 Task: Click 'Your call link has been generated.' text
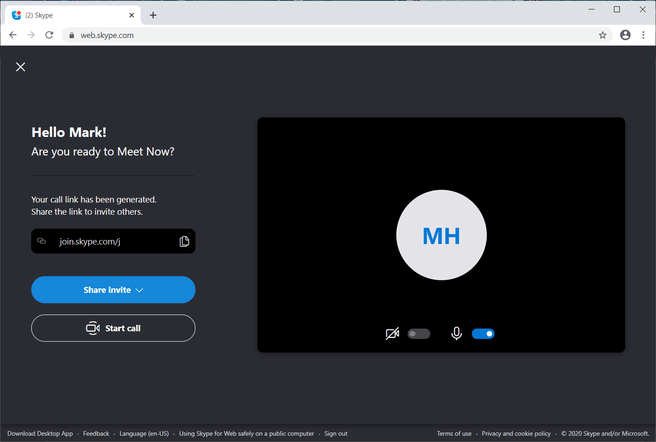[94, 200]
